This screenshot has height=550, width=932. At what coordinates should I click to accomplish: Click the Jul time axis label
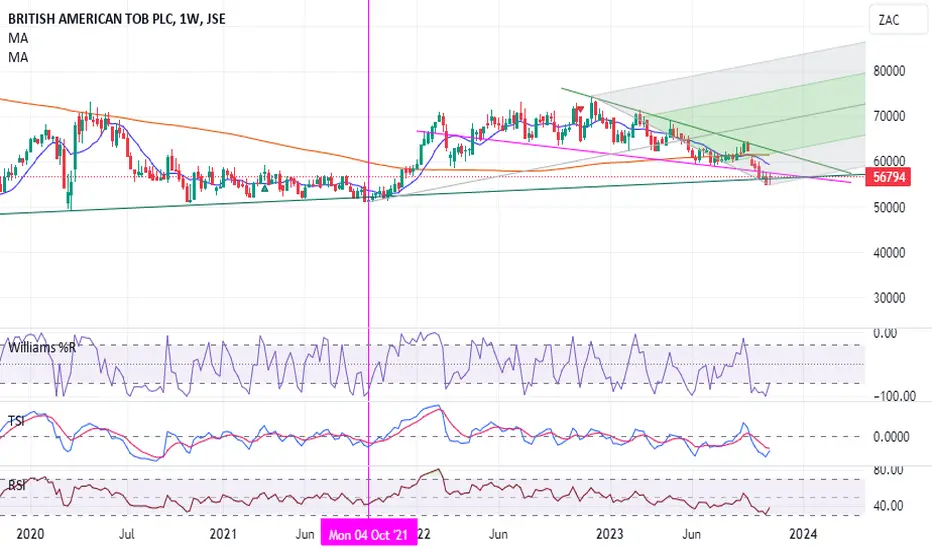click(x=127, y=534)
